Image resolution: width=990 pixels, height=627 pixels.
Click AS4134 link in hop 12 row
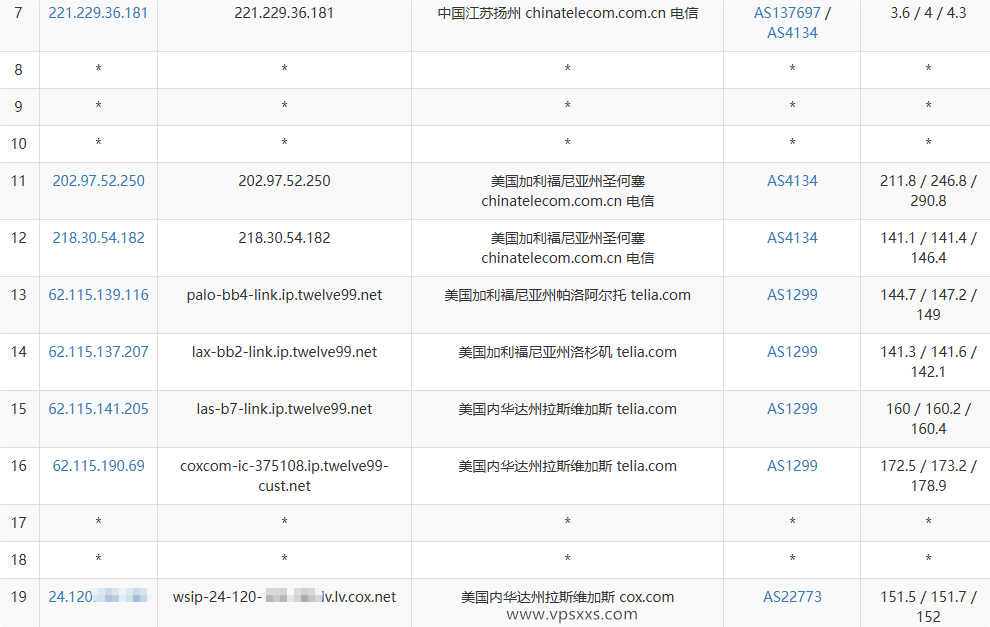pos(792,237)
